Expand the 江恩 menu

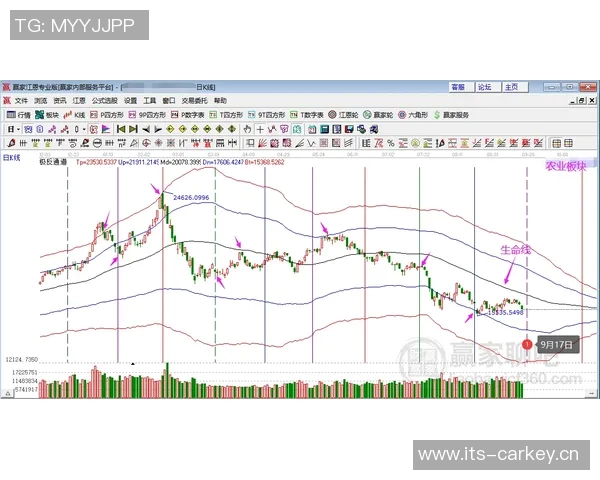pyautogui.click(x=78, y=101)
